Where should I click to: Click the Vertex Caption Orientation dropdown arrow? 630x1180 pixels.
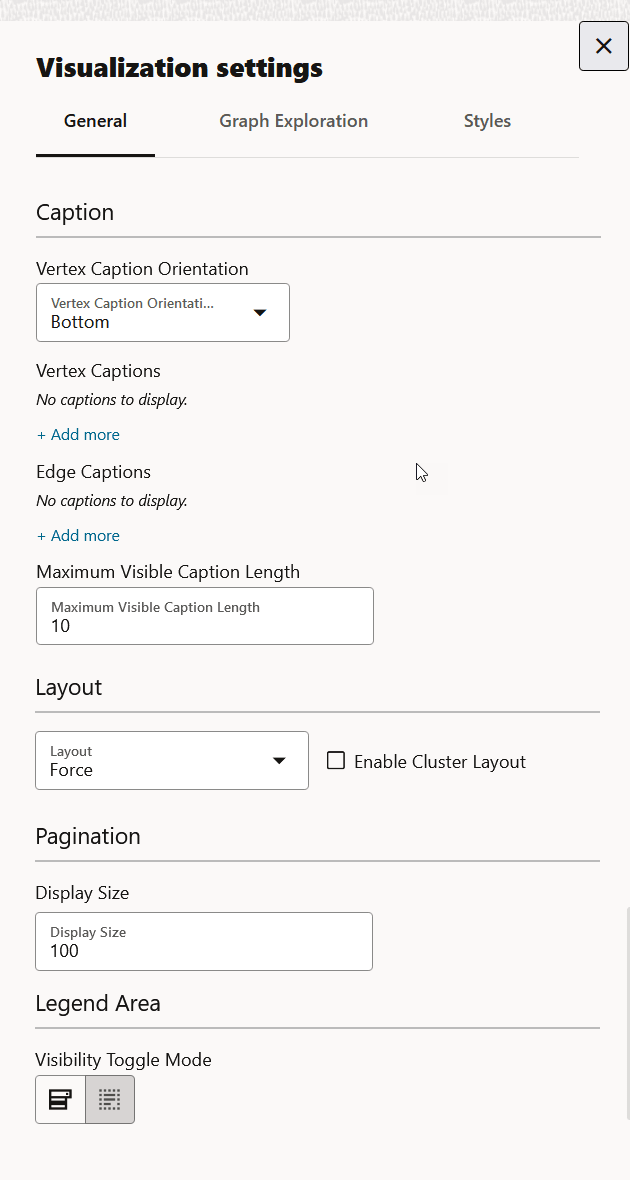click(x=260, y=313)
